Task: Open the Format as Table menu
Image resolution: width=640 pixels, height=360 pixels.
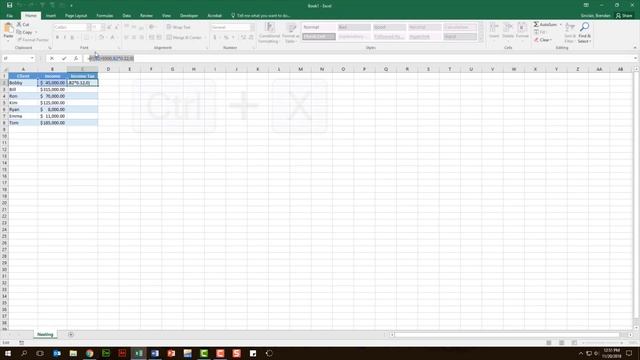Action: 291,33
